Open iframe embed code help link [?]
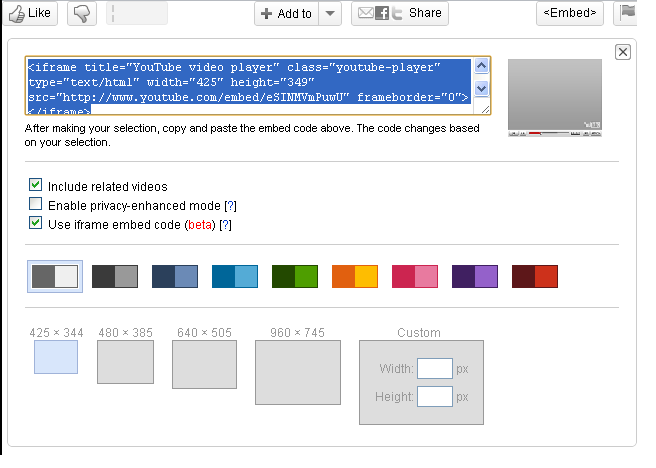 tap(226, 225)
